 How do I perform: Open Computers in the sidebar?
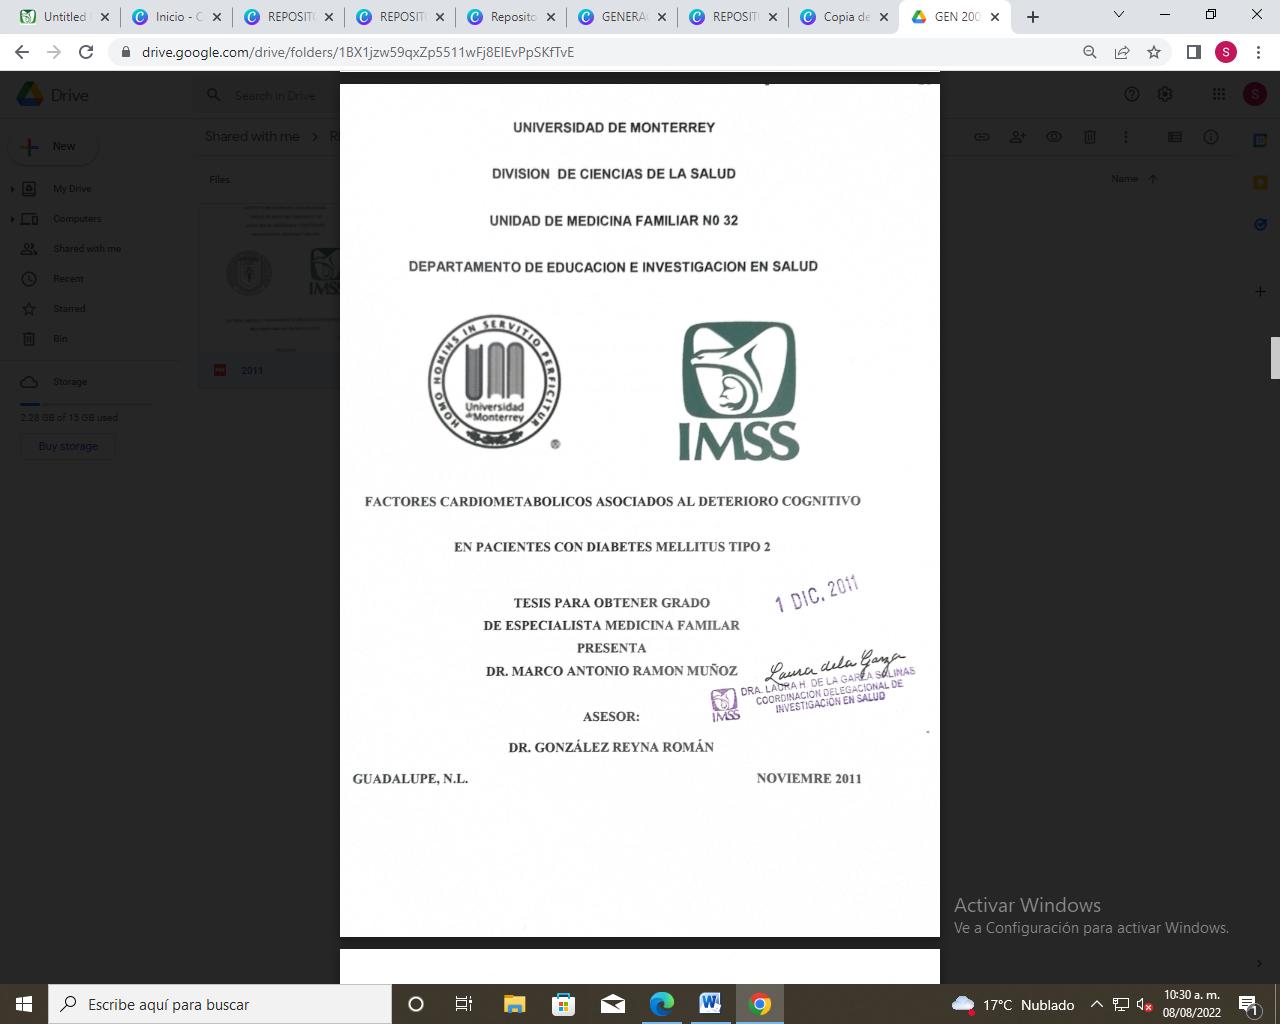pyautogui.click(x=77, y=219)
